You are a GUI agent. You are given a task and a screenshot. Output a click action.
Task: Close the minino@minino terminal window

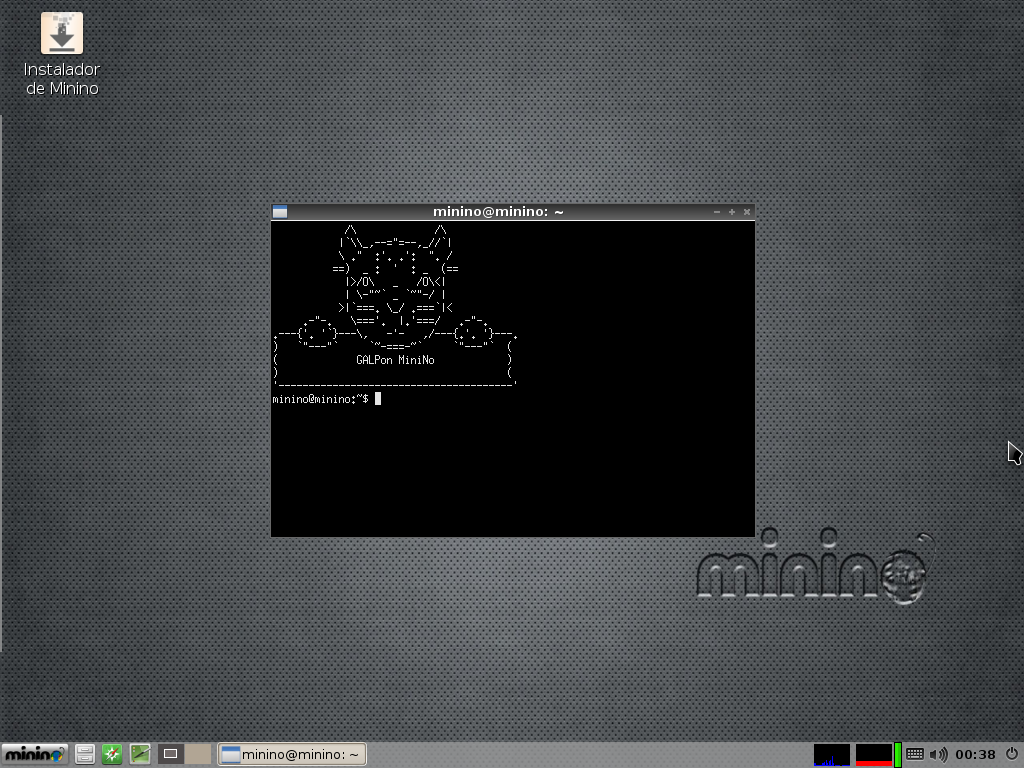pyautogui.click(x=746, y=212)
